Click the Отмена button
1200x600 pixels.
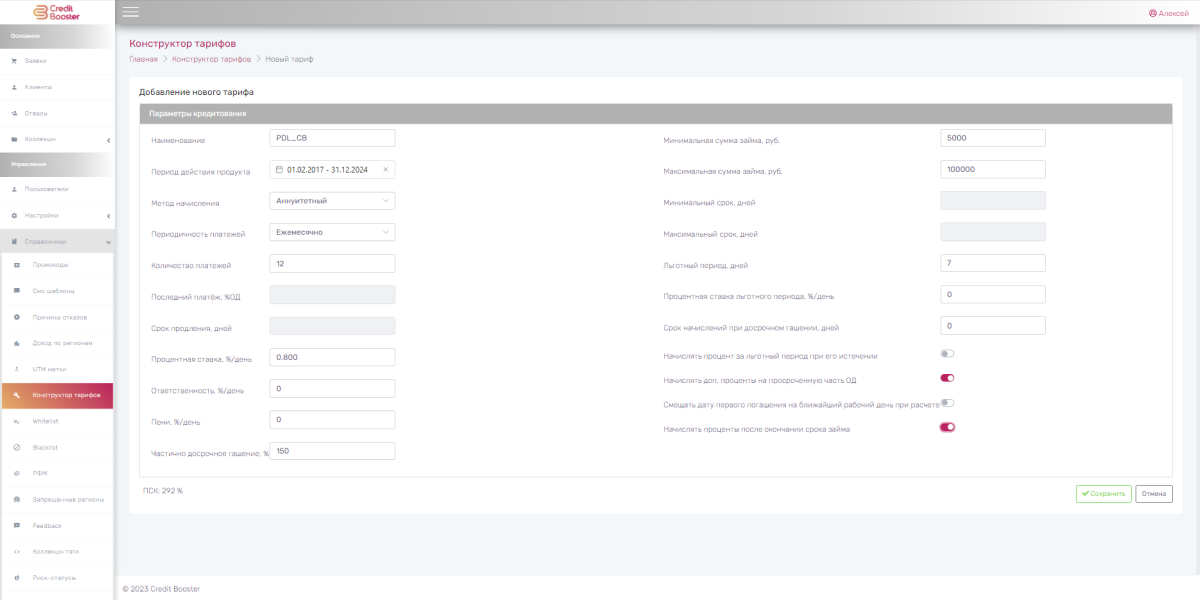point(1154,493)
